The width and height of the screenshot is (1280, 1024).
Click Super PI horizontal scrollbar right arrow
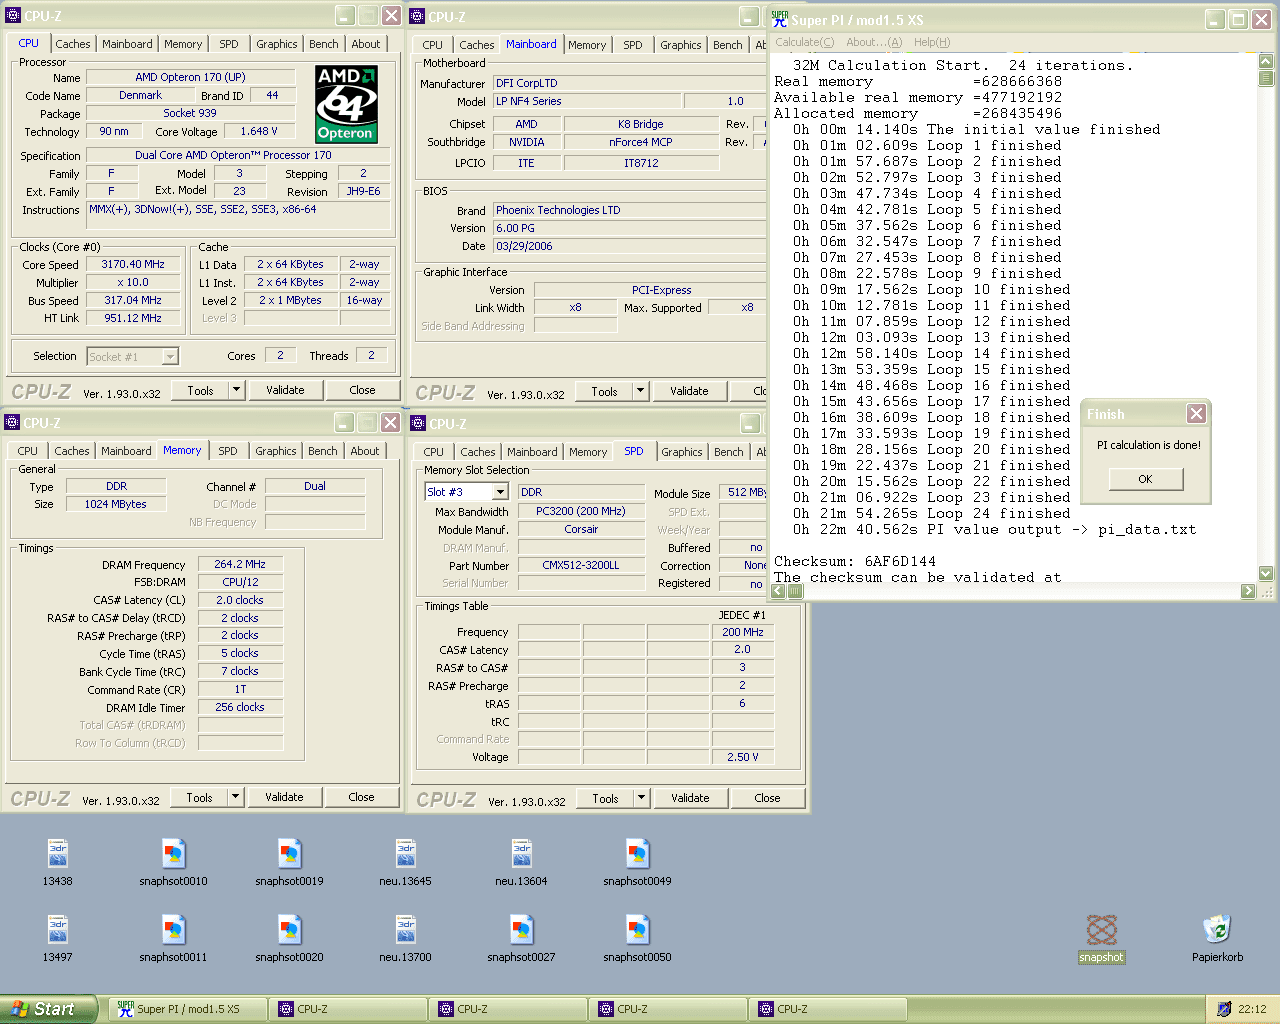pyautogui.click(x=1248, y=591)
